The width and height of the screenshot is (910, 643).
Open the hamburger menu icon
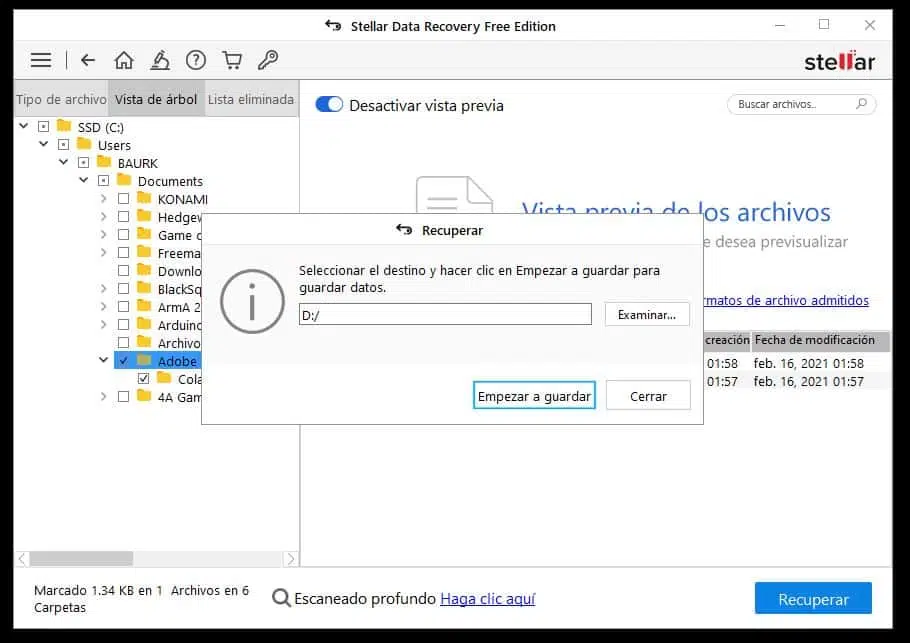pyautogui.click(x=41, y=60)
